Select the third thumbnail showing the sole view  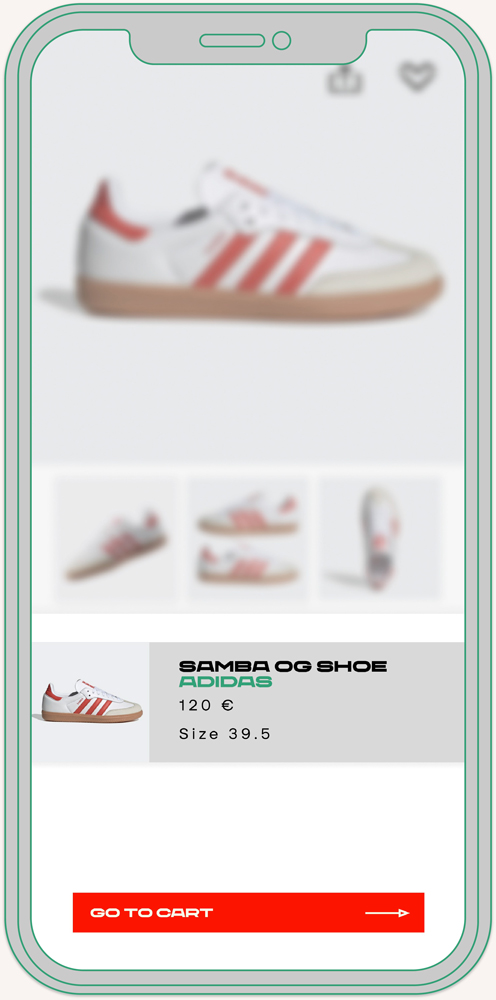pos(380,539)
